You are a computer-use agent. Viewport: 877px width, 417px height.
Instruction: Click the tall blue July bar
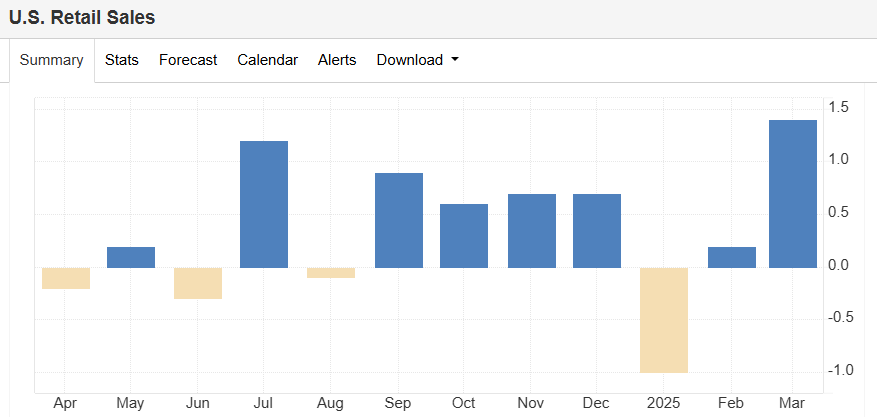[x=264, y=204]
